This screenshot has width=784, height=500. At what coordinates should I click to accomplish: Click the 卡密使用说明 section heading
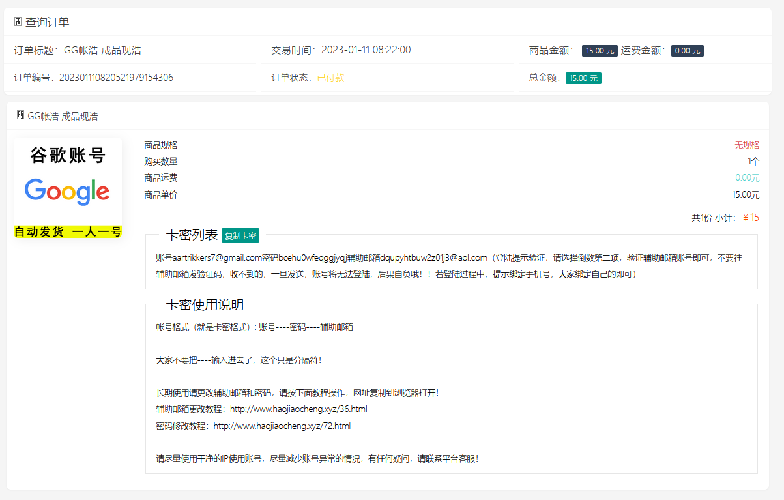coord(204,305)
